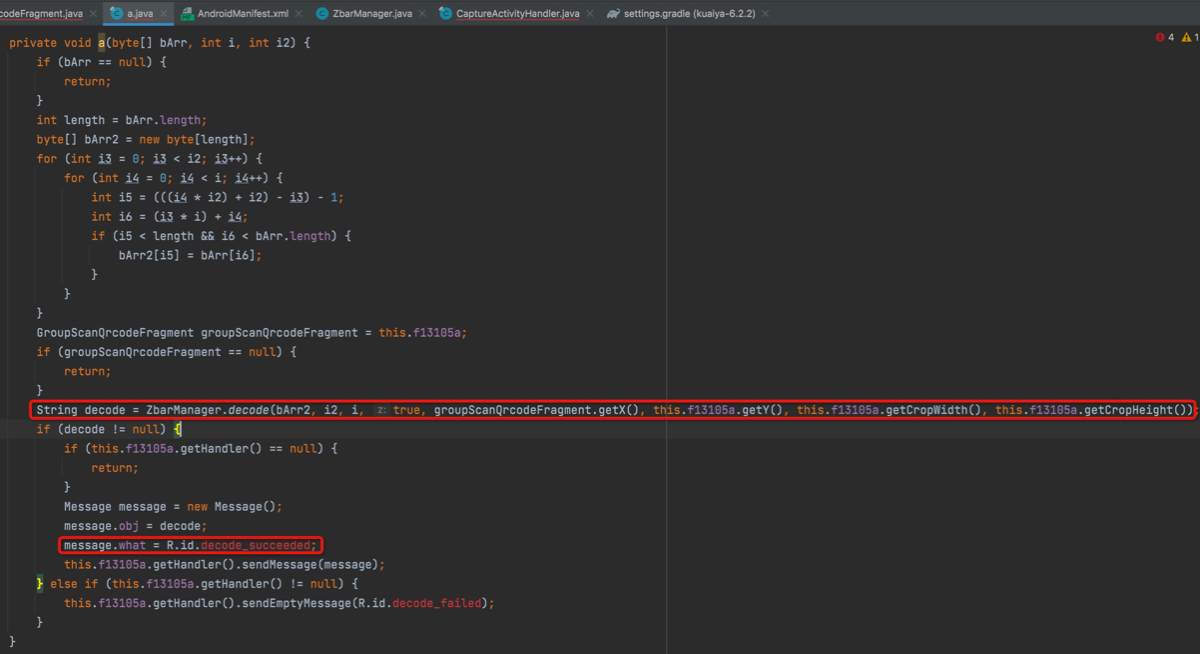Click 'this.f13105a.getCropWidth()' argument

click(x=889, y=410)
